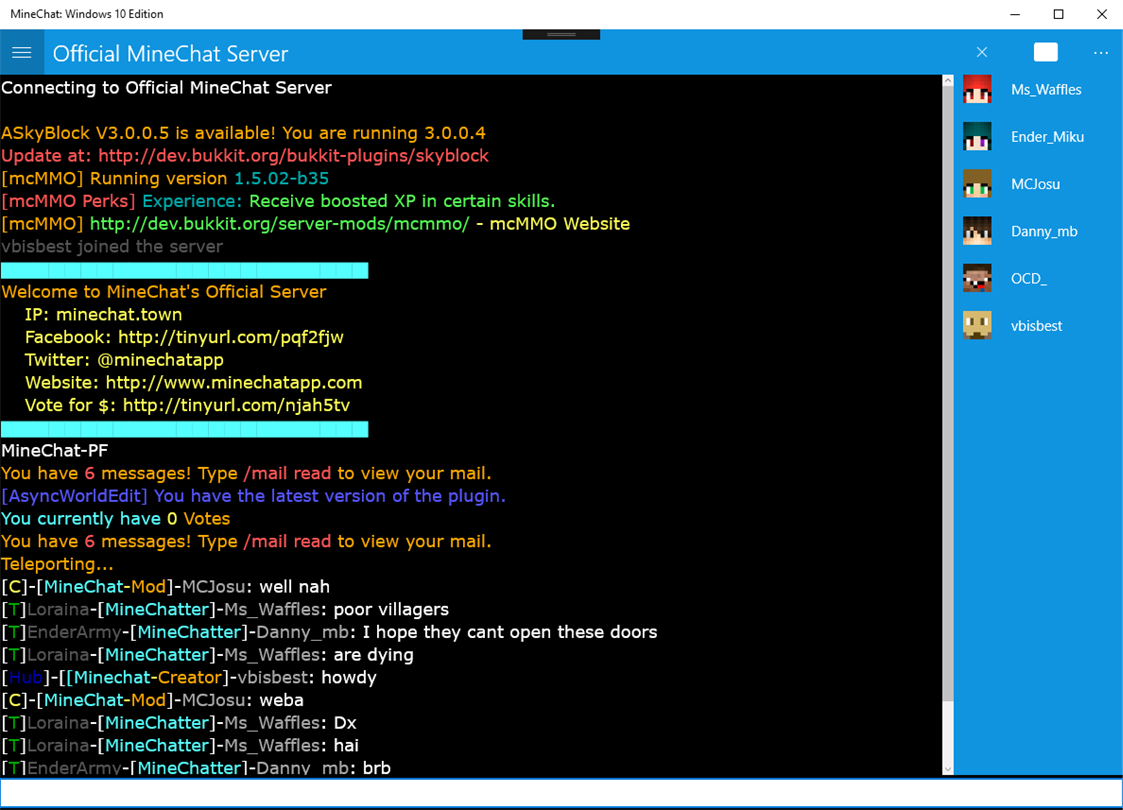1123x810 pixels.
Task: Click the mcMMO Perks Experience line
Action: 278,201
